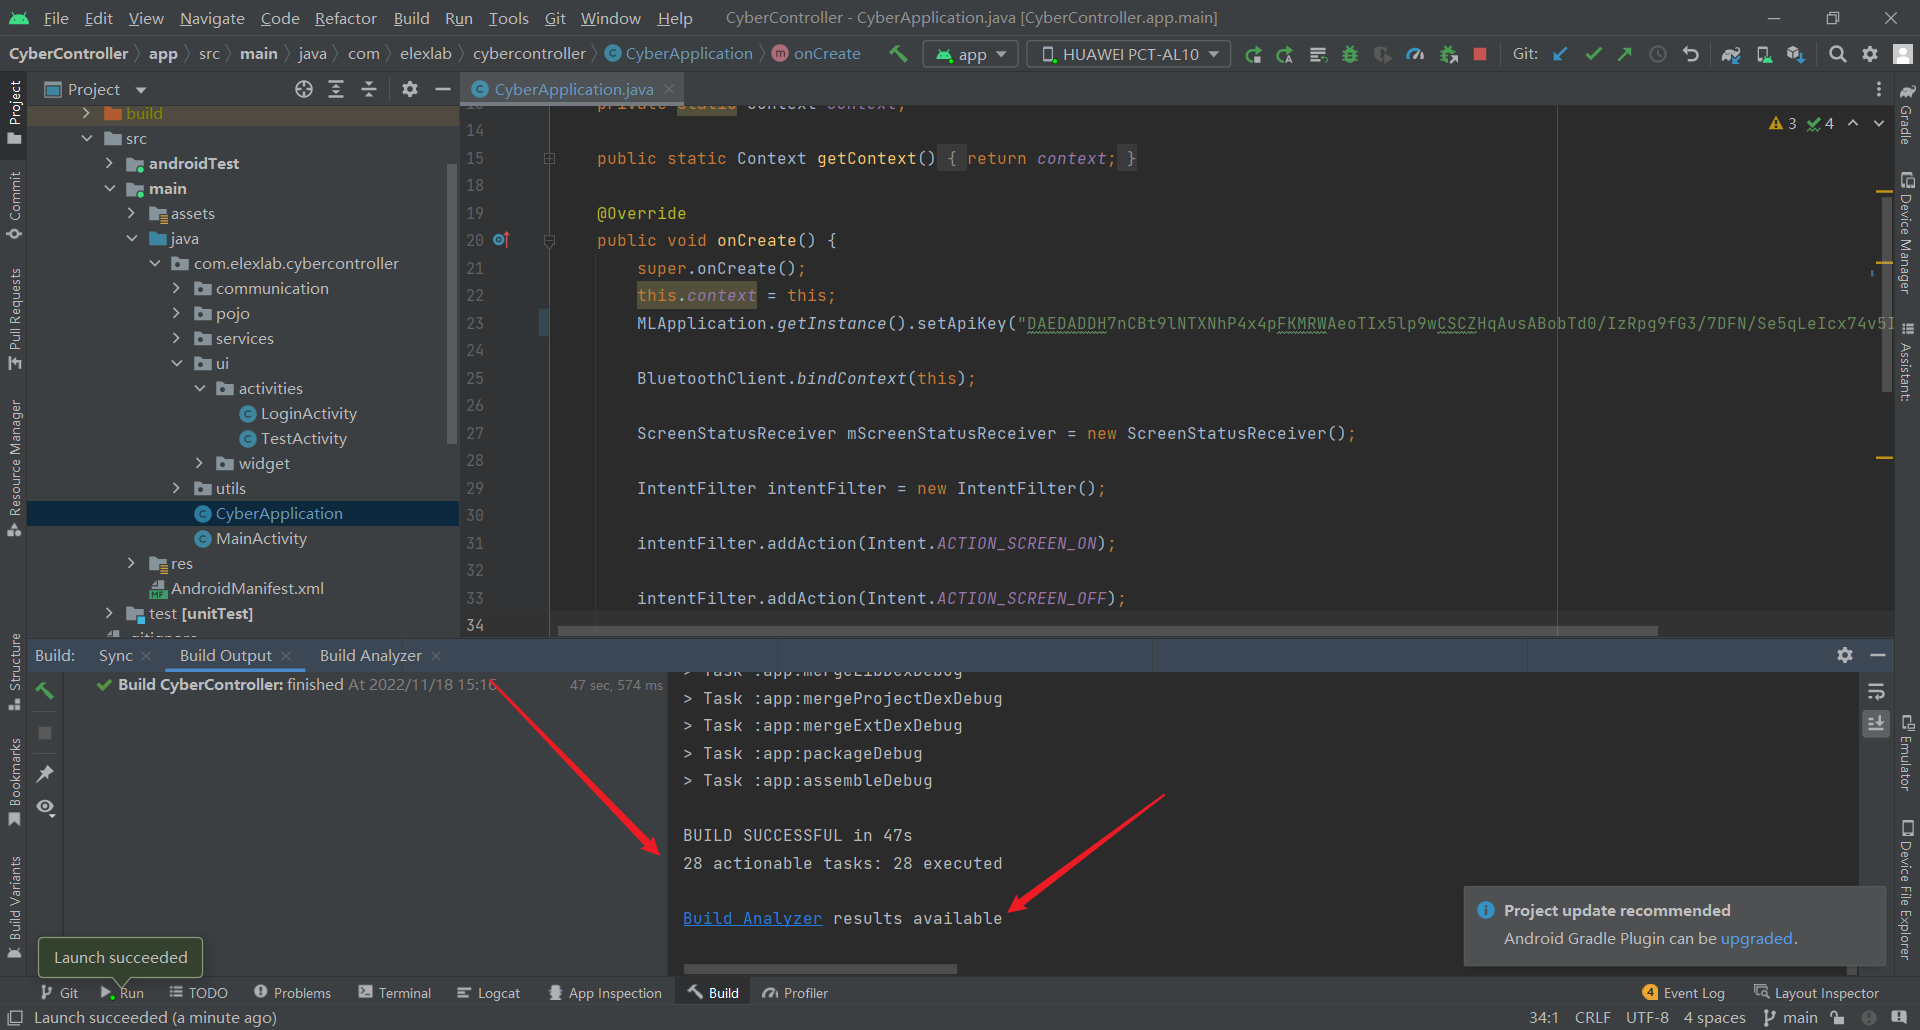Toggle the Build panel eye view filter
This screenshot has height=1030, width=1920.
click(x=45, y=808)
